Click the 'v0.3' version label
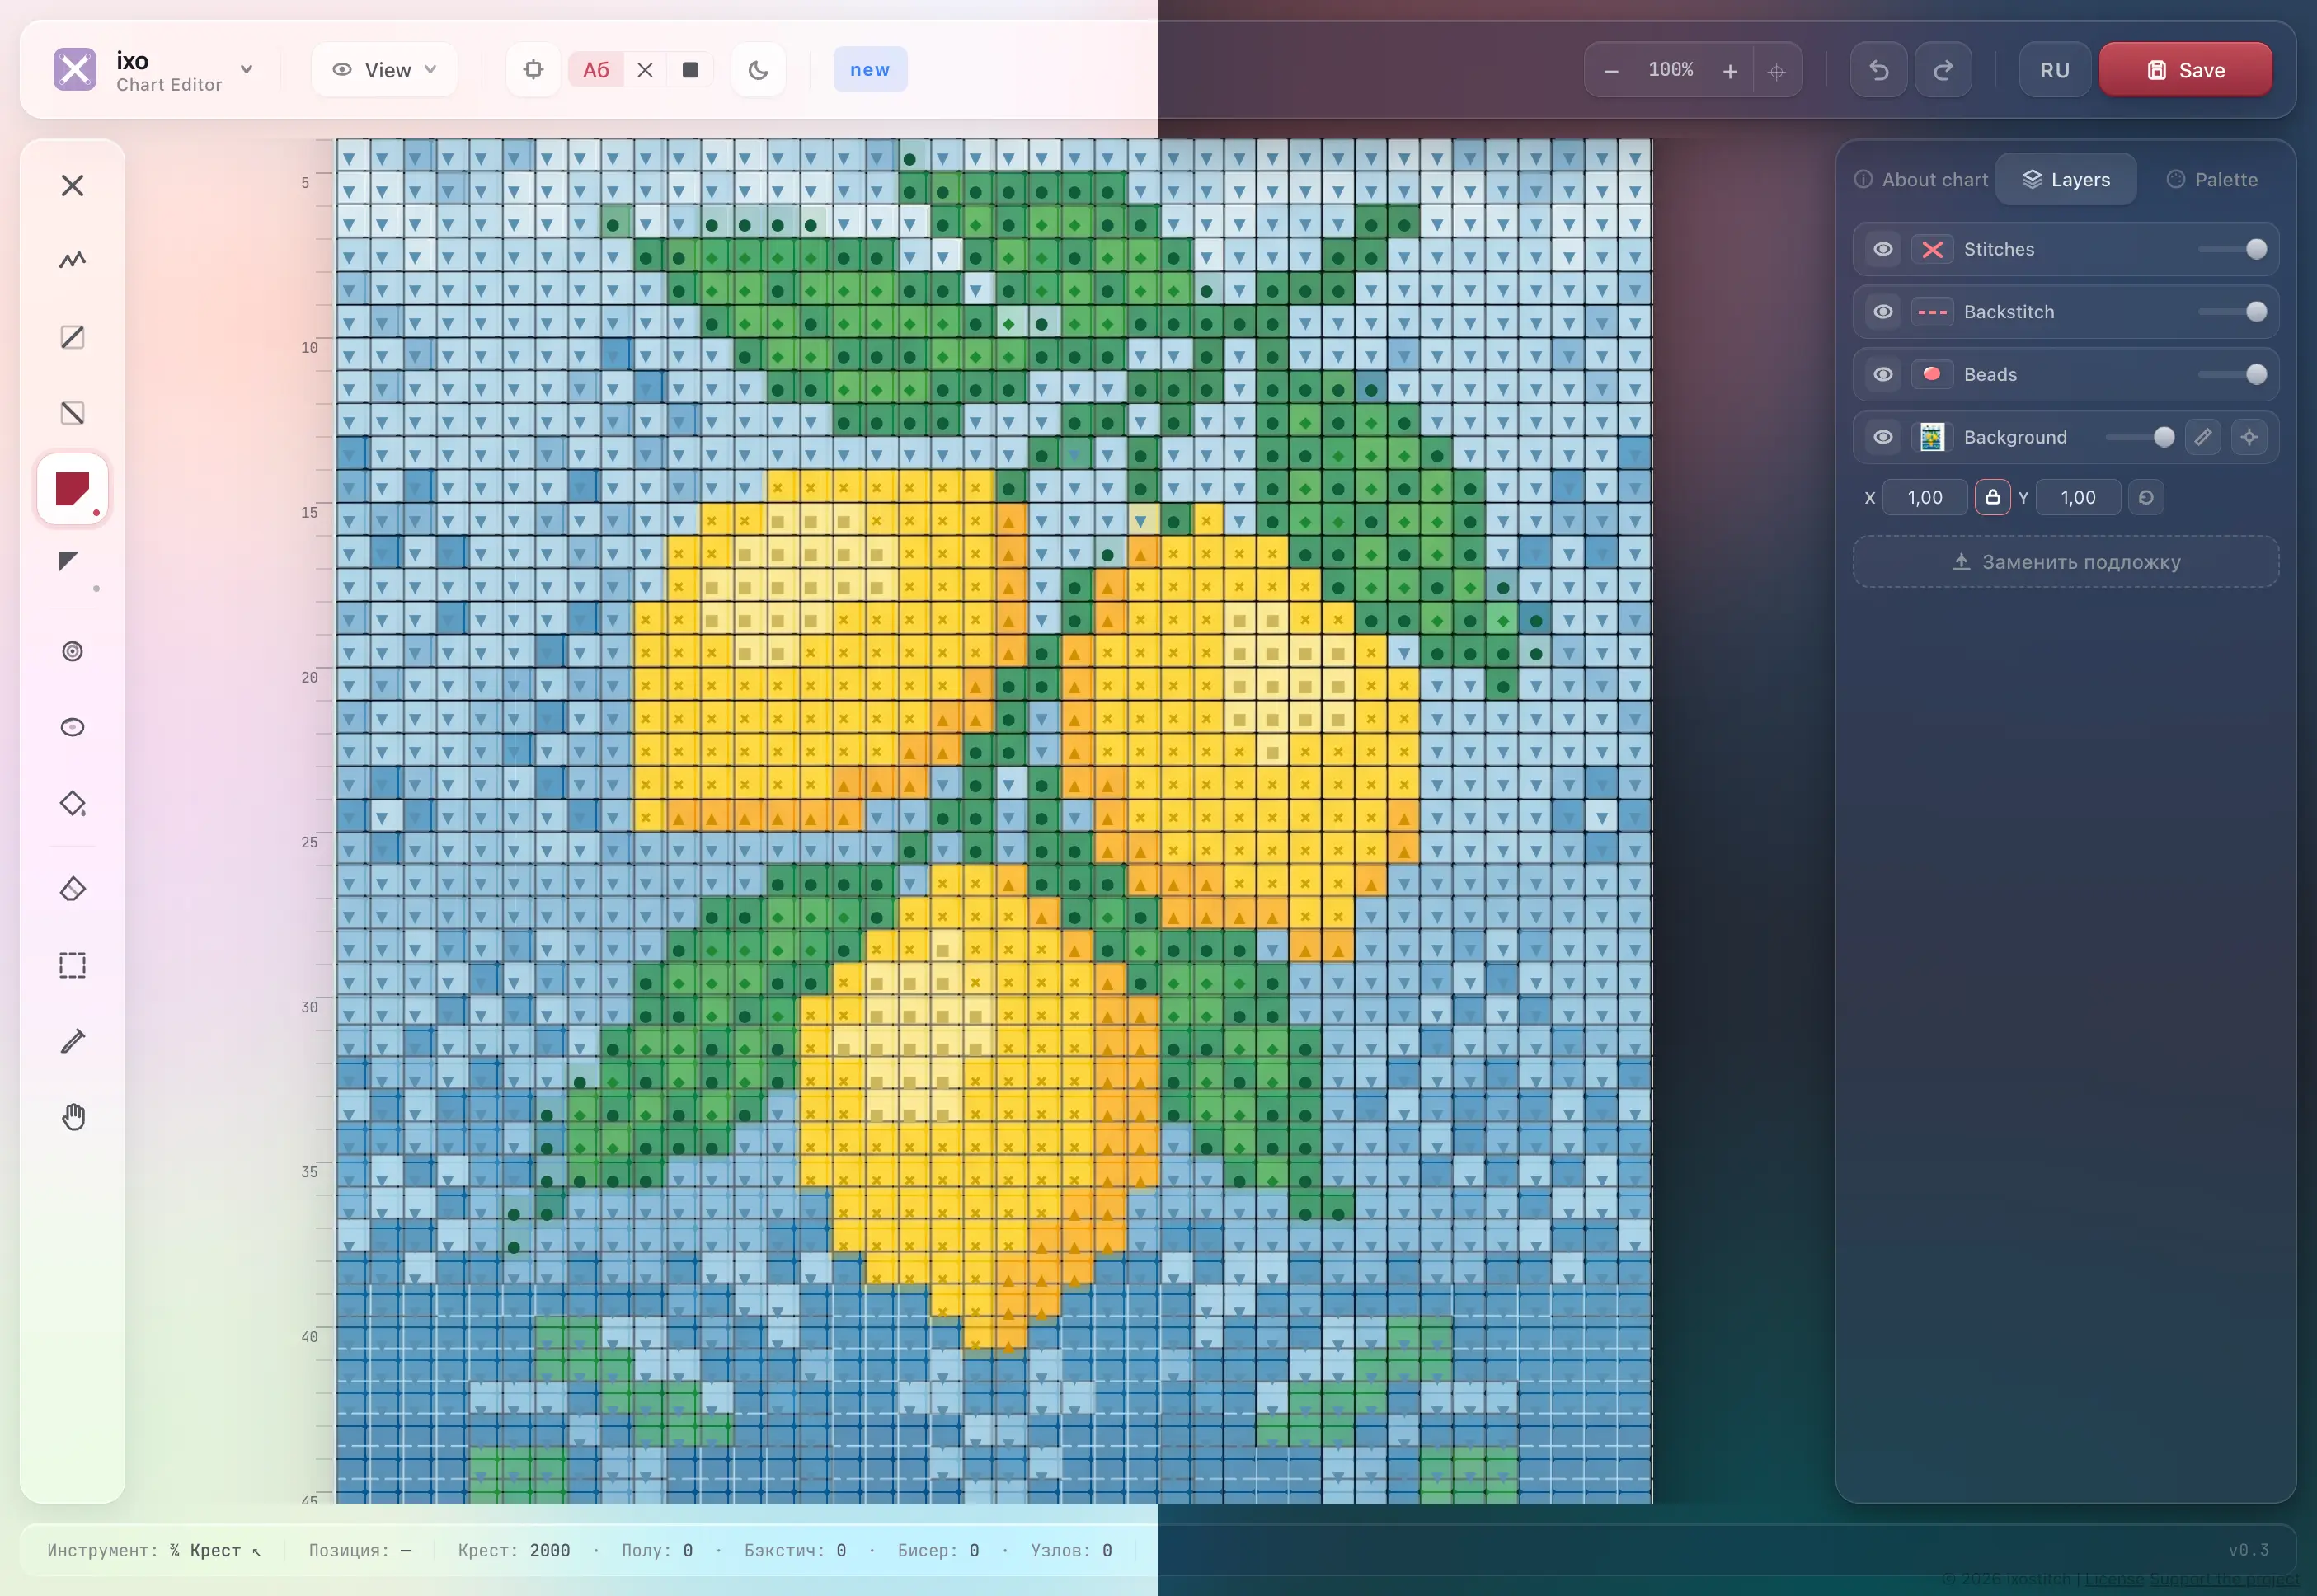 click(2248, 1550)
